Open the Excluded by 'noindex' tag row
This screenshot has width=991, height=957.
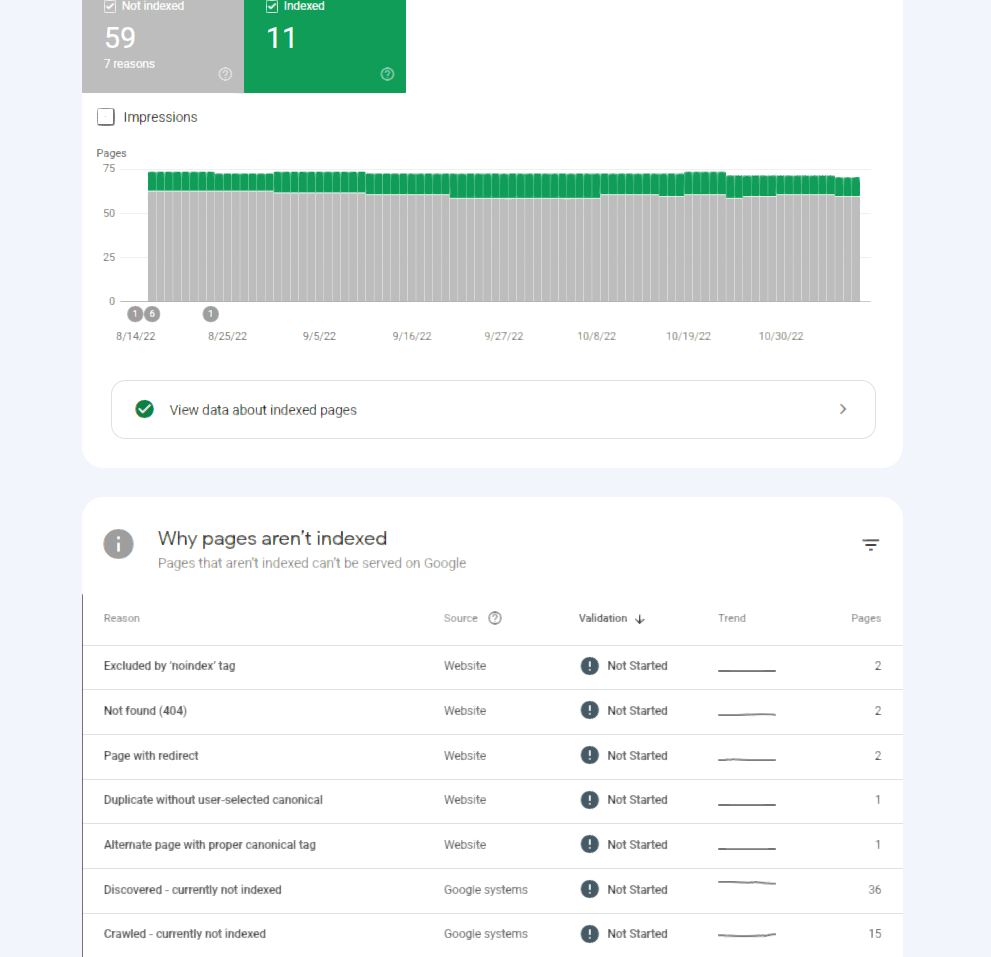492,666
